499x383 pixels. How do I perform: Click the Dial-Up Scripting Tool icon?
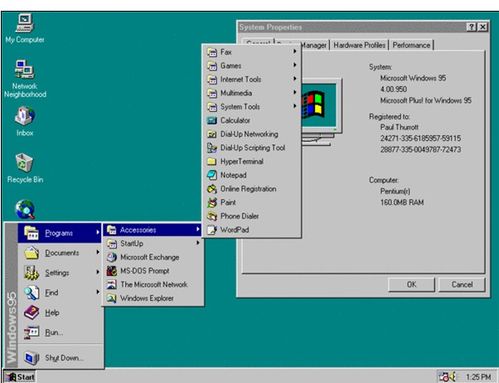click(x=212, y=148)
